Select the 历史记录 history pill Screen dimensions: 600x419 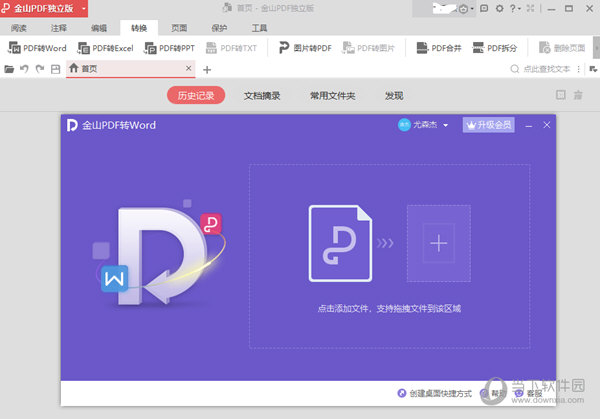click(x=196, y=95)
